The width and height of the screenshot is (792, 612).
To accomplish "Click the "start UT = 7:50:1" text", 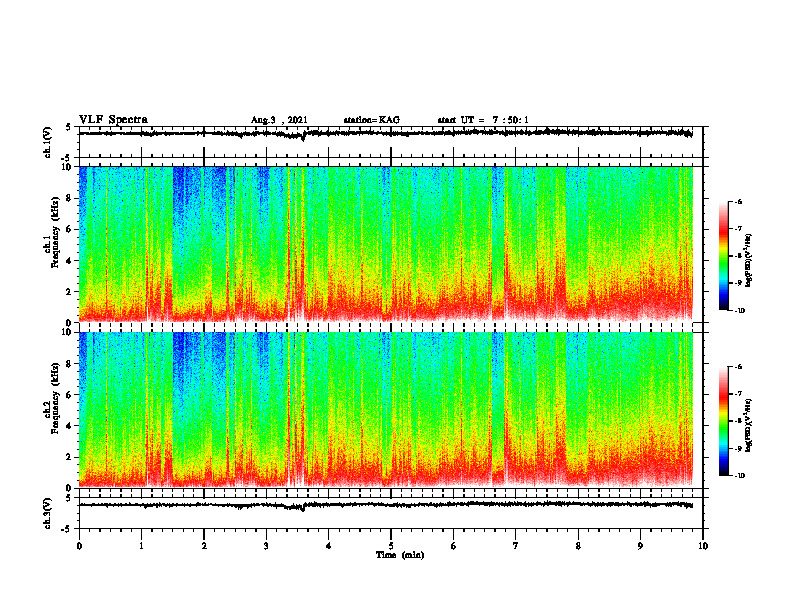I will [483, 120].
